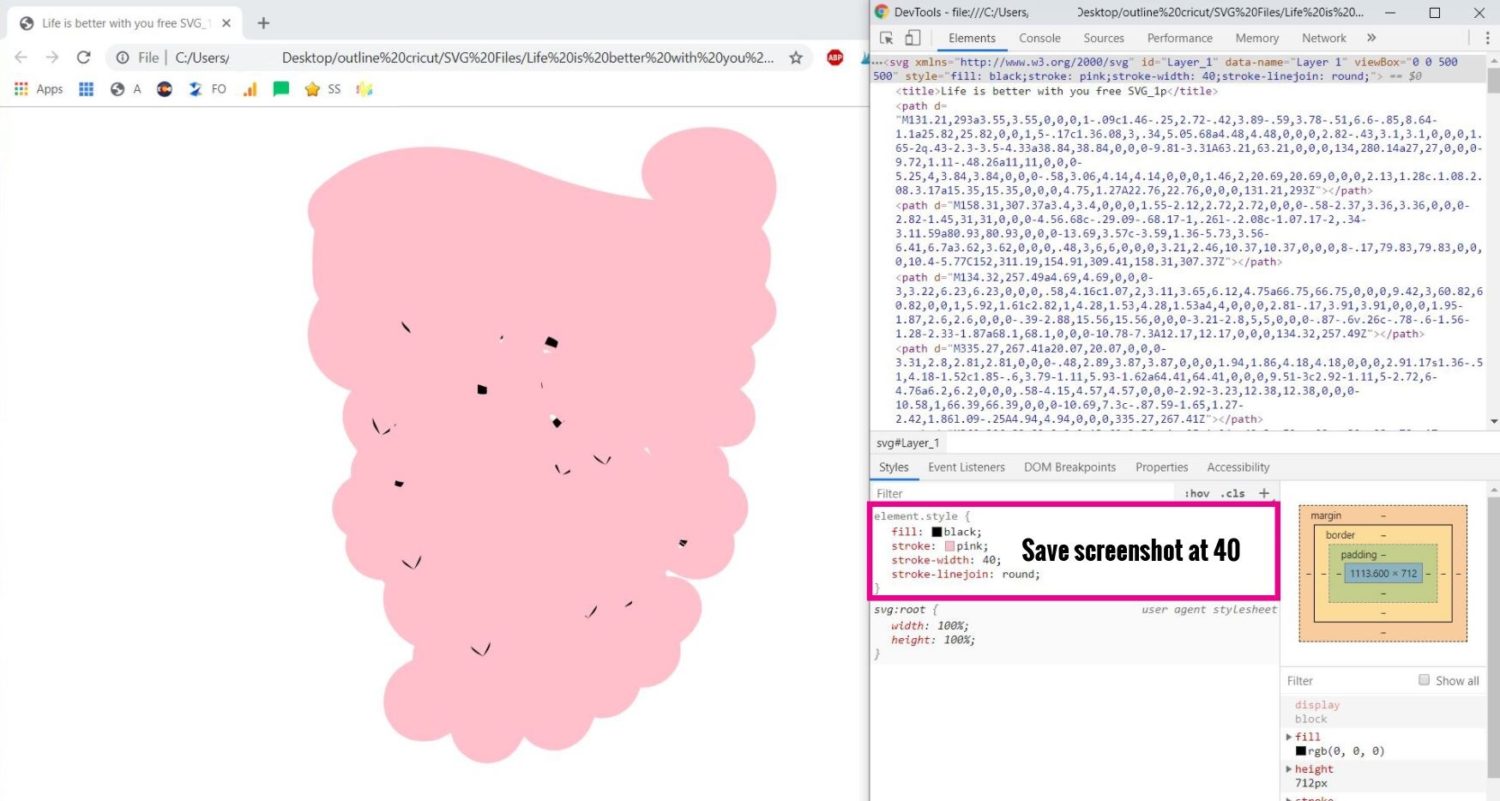Toggle the :hov element state panel
1500x801 pixels.
pos(1196,493)
